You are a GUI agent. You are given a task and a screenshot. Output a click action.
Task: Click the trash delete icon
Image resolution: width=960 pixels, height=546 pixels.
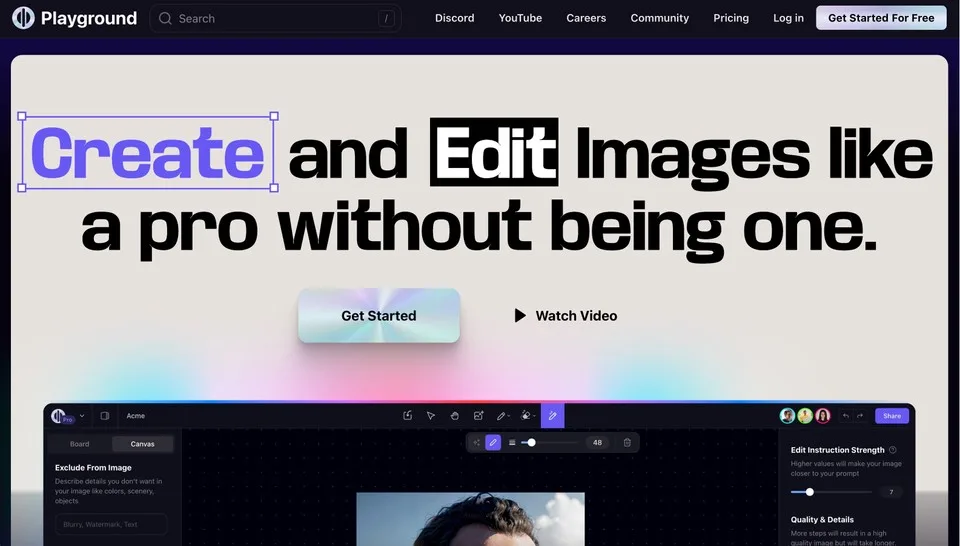(627, 443)
